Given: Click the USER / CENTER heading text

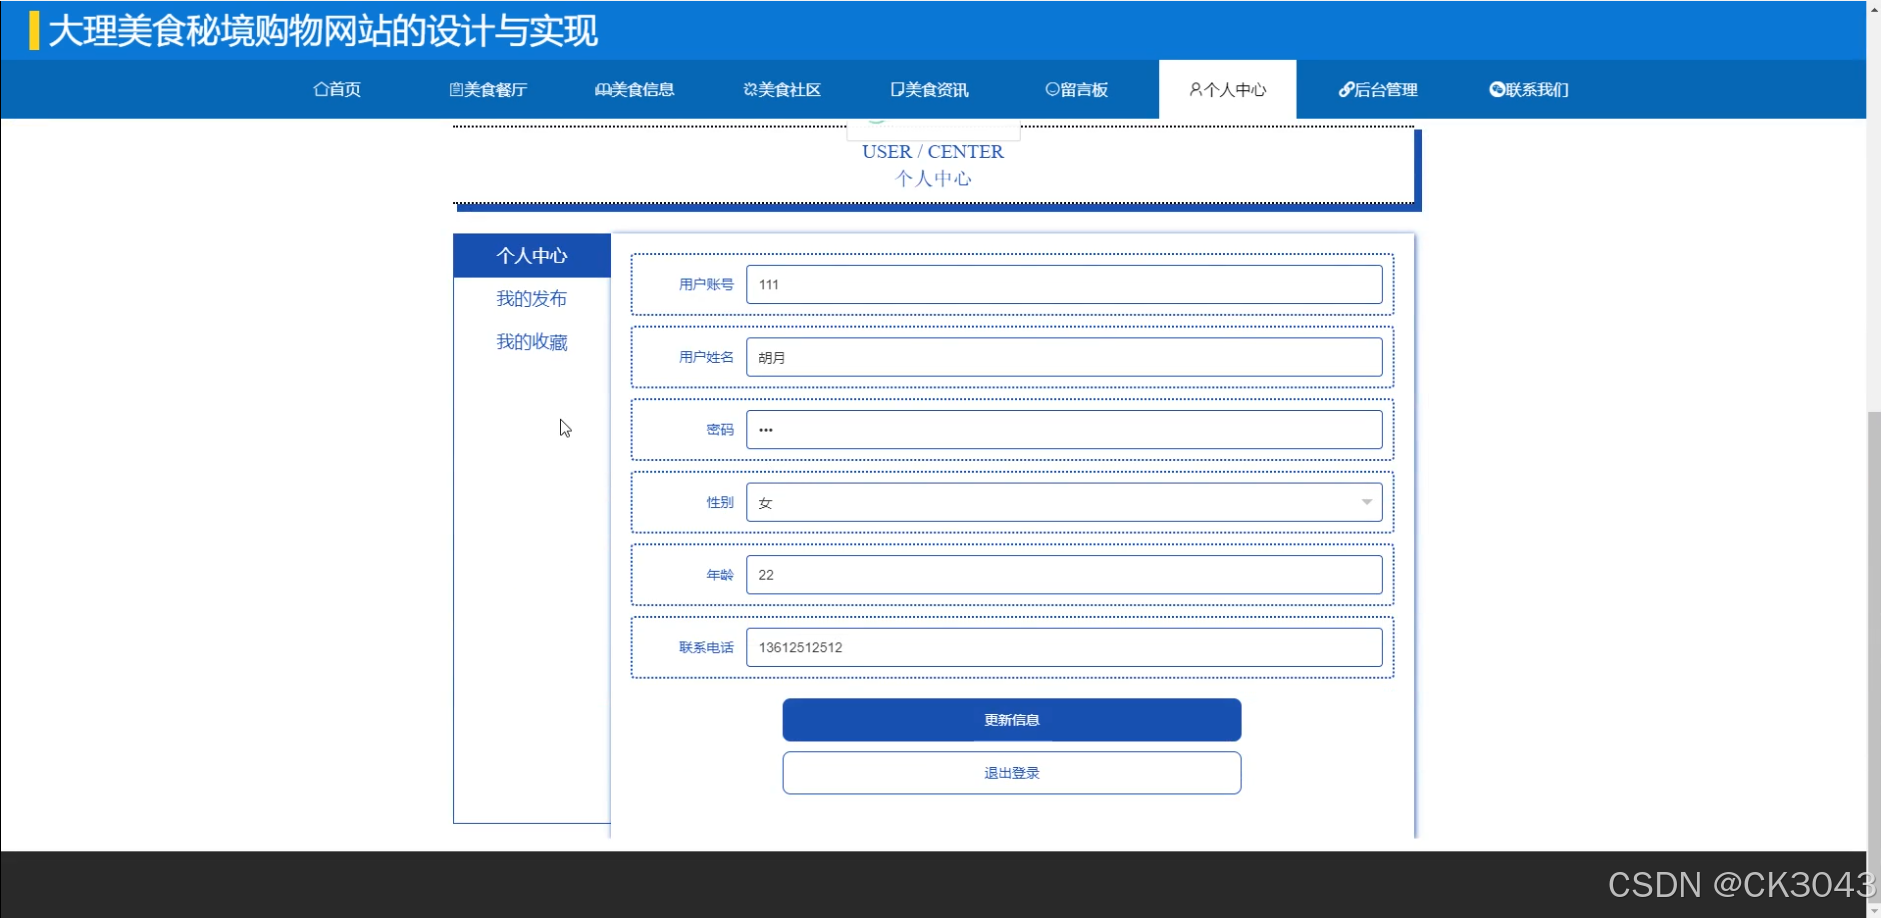Looking at the screenshot, I should tap(933, 151).
